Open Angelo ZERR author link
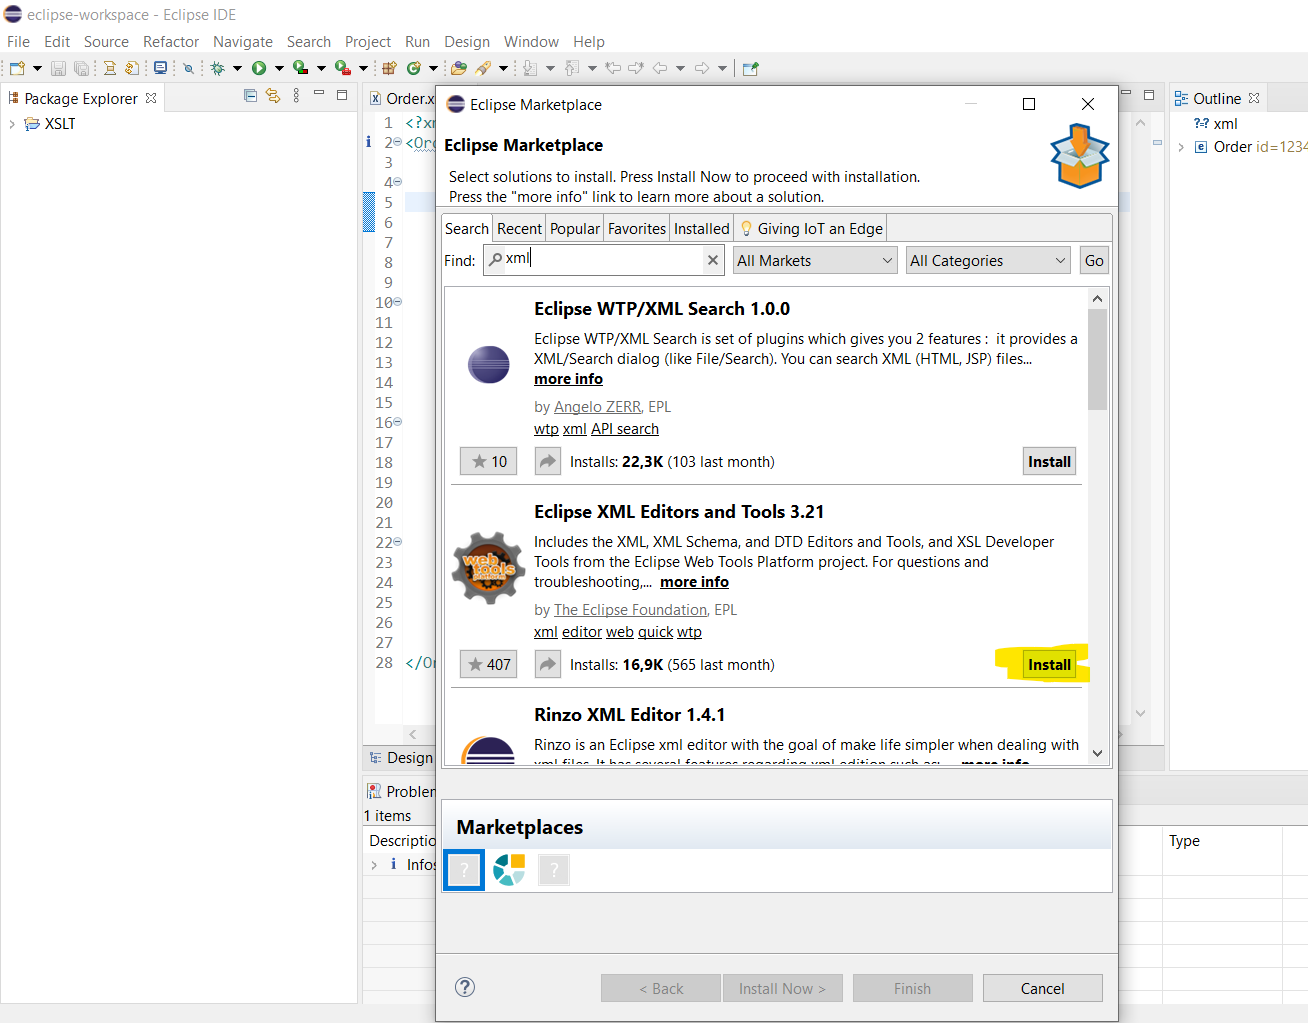Image resolution: width=1308 pixels, height=1023 pixels. click(597, 407)
